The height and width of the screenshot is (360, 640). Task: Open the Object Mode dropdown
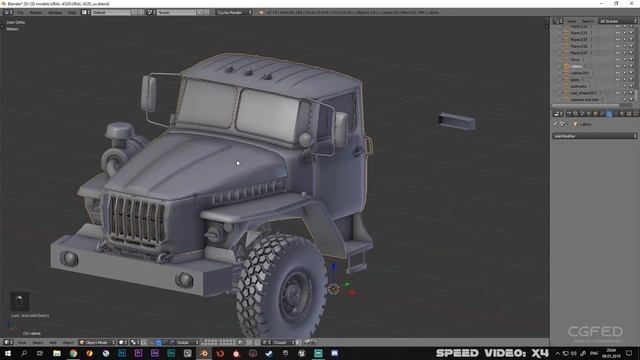(97, 342)
